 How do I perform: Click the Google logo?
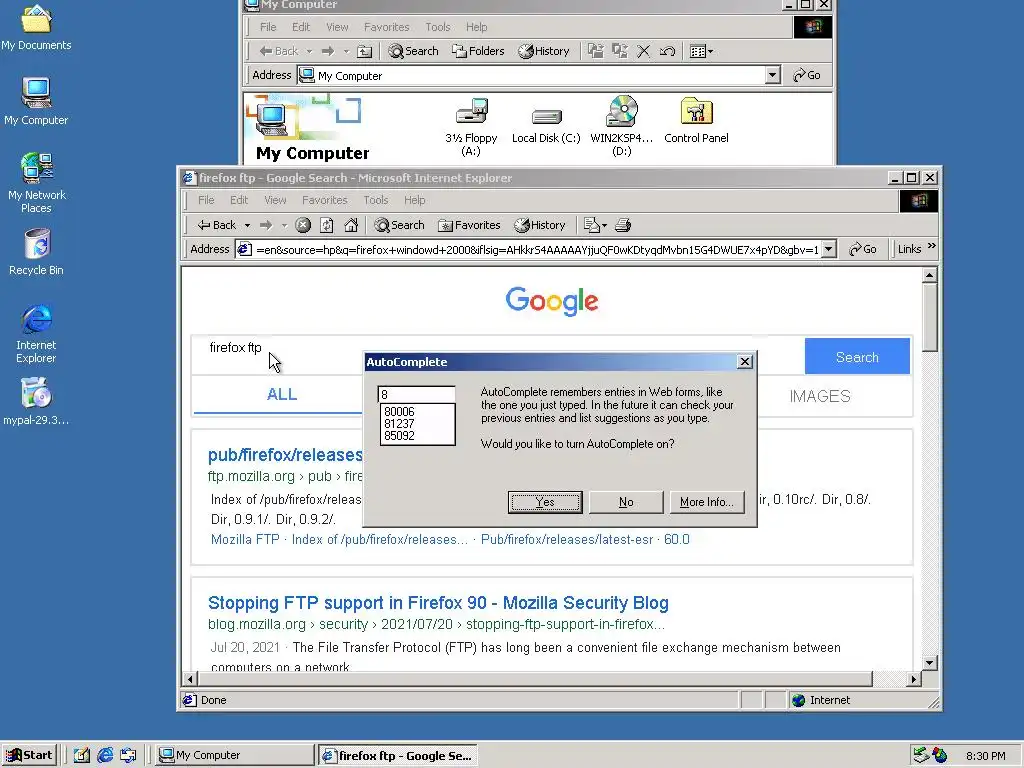click(x=552, y=301)
